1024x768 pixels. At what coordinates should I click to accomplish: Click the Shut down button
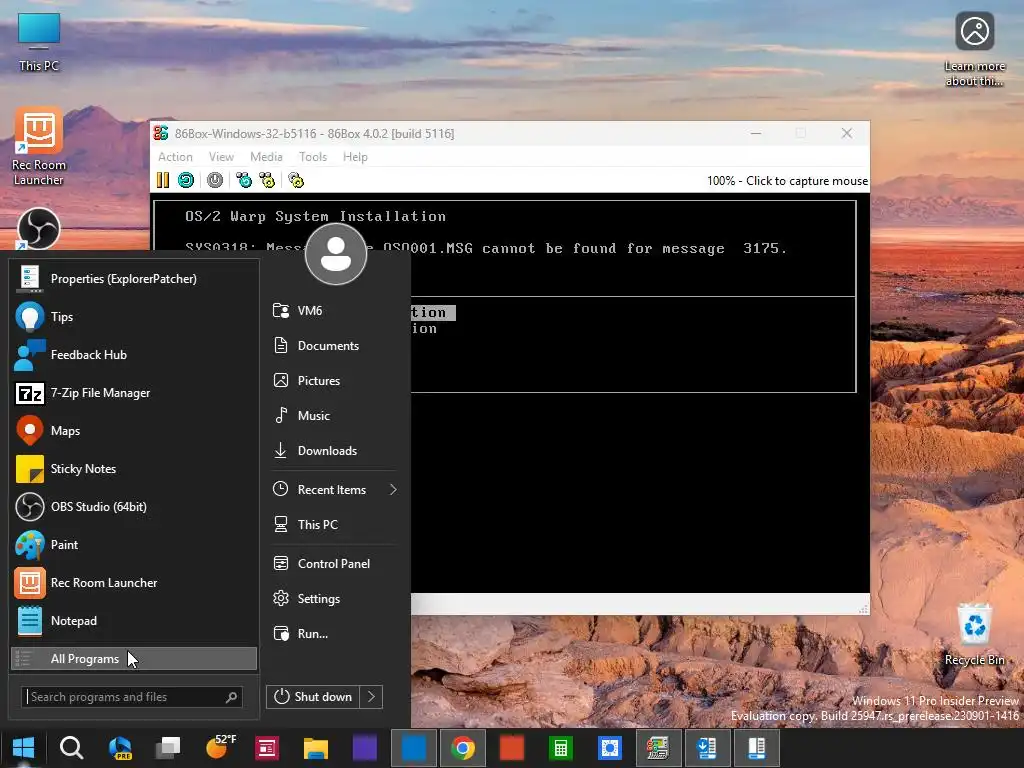point(313,697)
